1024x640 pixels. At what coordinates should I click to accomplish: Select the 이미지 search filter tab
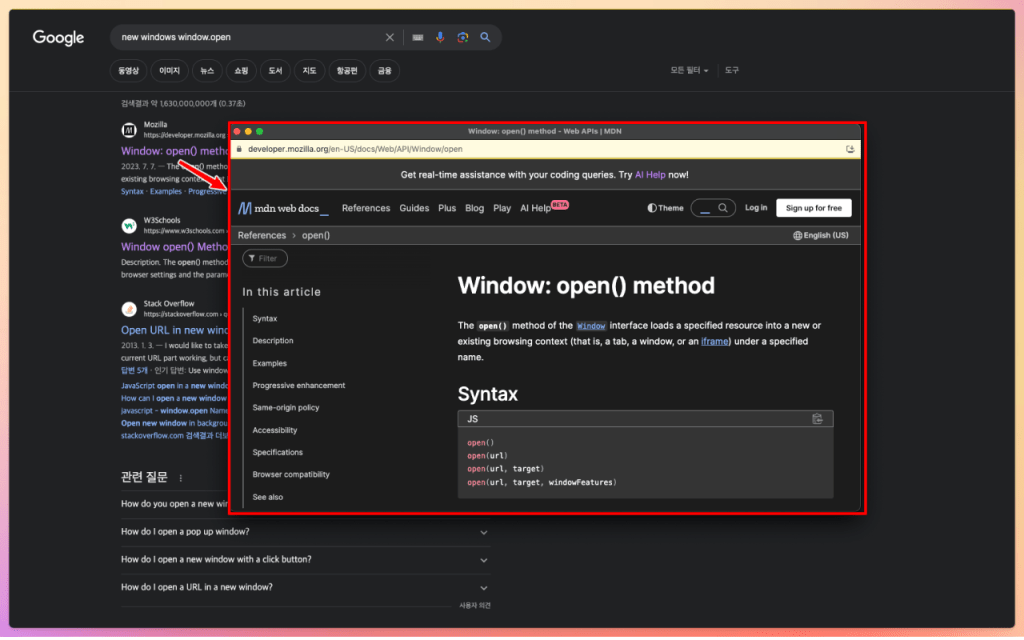[x=169, y=71]
